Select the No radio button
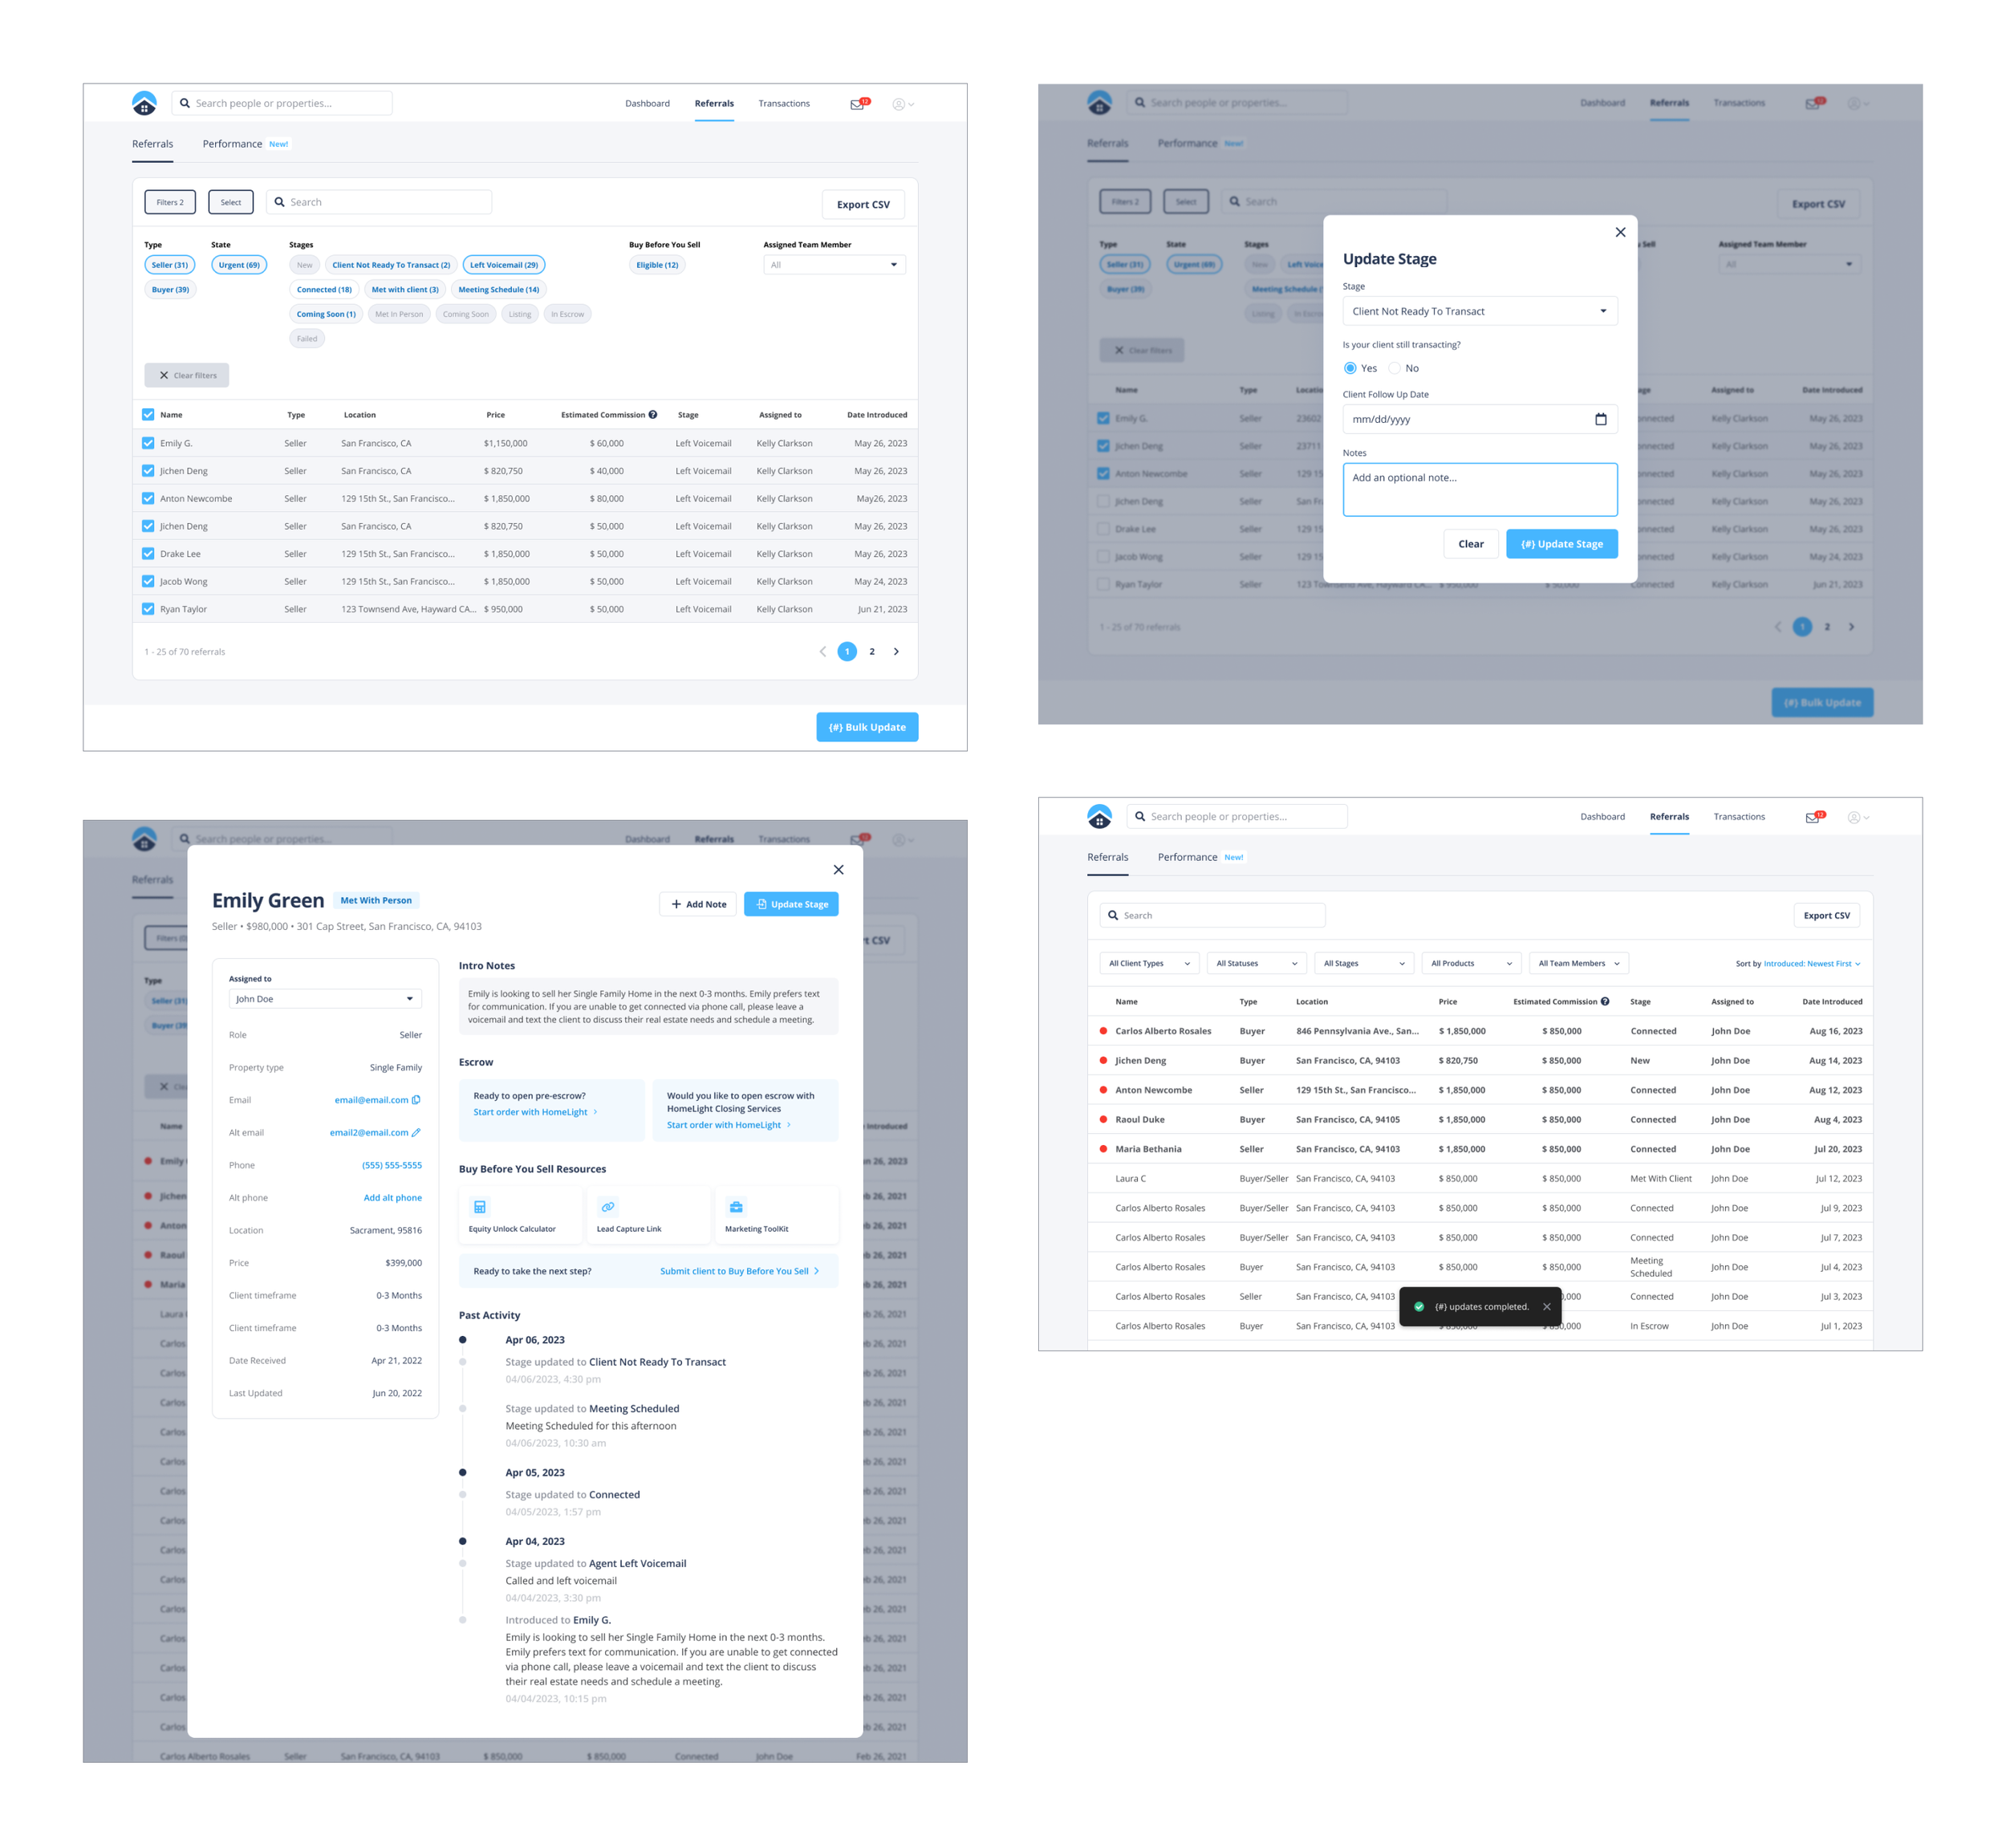Image resolution: width=2006 pixels, height=1848 pixels. [1395, 368]
